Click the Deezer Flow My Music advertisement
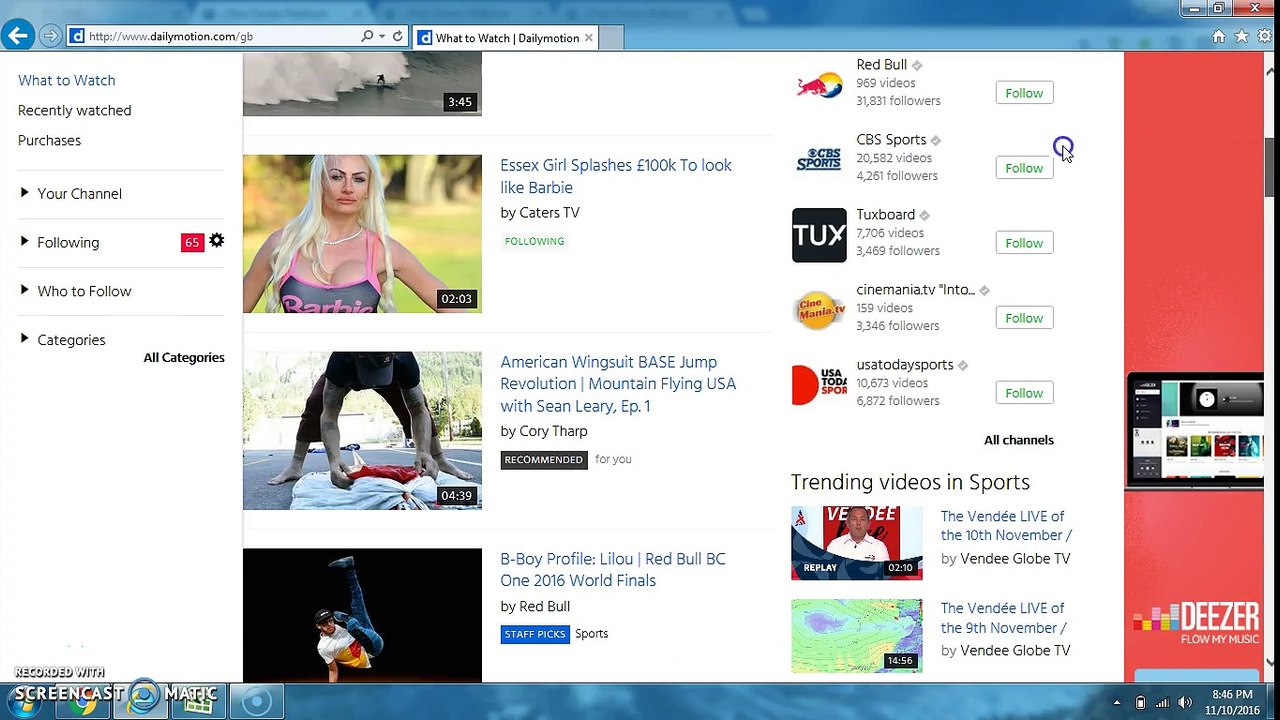Image resolution: width=1280 pixels, height=720 pixels. click(x=1194, y=367)
